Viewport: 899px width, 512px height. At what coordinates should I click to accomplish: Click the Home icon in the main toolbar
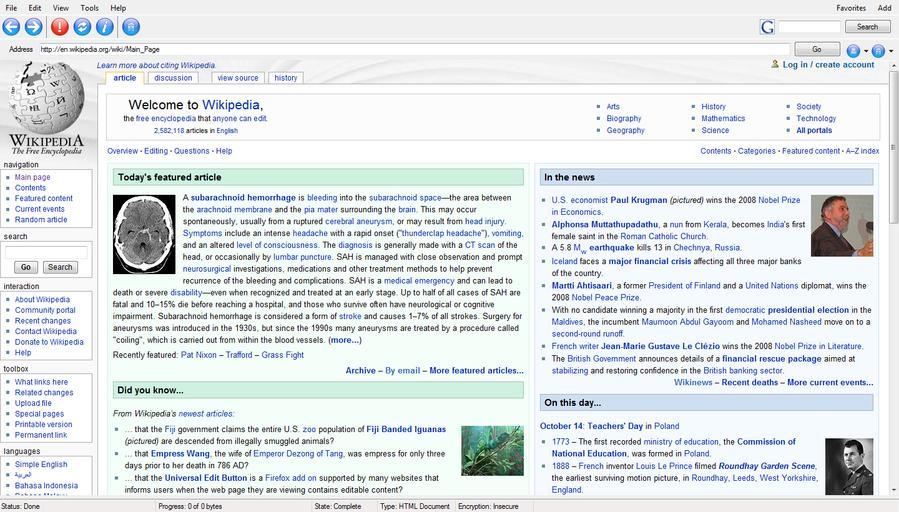[x=130, y=27]
